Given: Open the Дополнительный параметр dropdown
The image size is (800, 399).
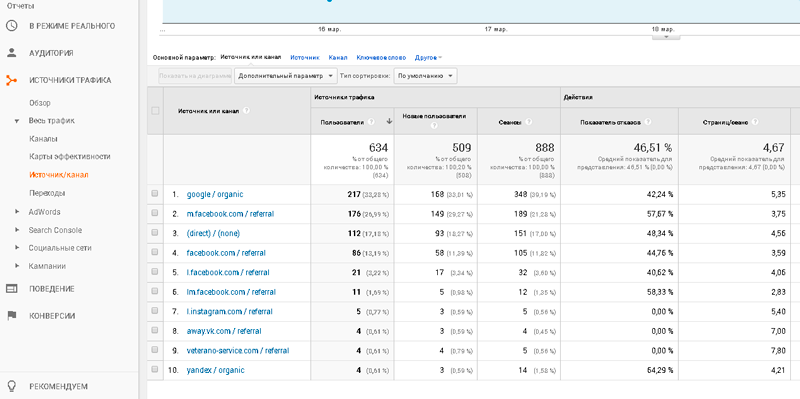Looking at the screenshot, I should pyautogui.click(x=286, y=76).
